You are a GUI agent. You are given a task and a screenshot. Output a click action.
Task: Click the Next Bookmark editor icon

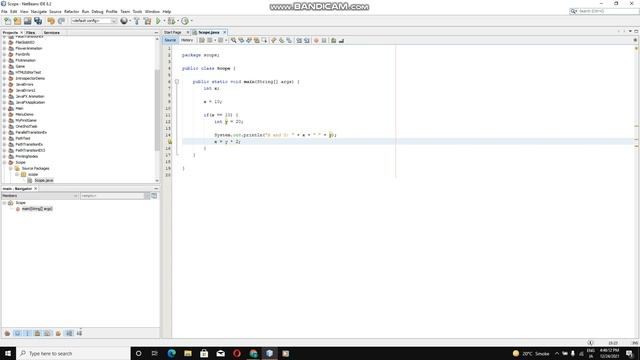[x=281, y=40]
